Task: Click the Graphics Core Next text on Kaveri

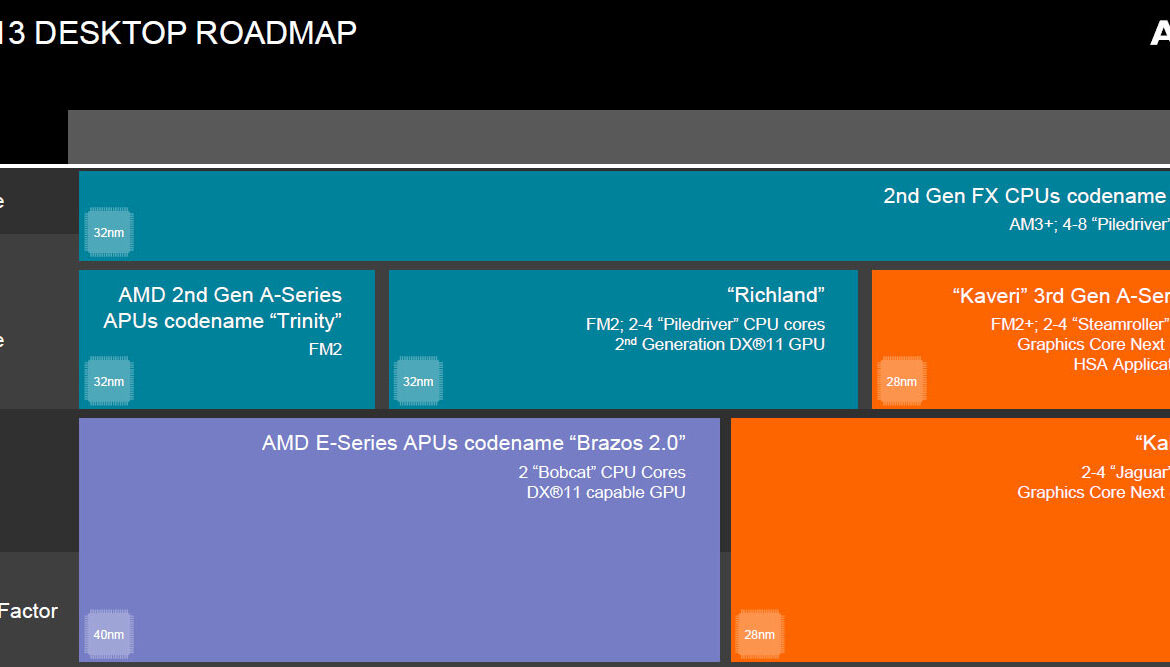Action: (x=1090, y=344)
